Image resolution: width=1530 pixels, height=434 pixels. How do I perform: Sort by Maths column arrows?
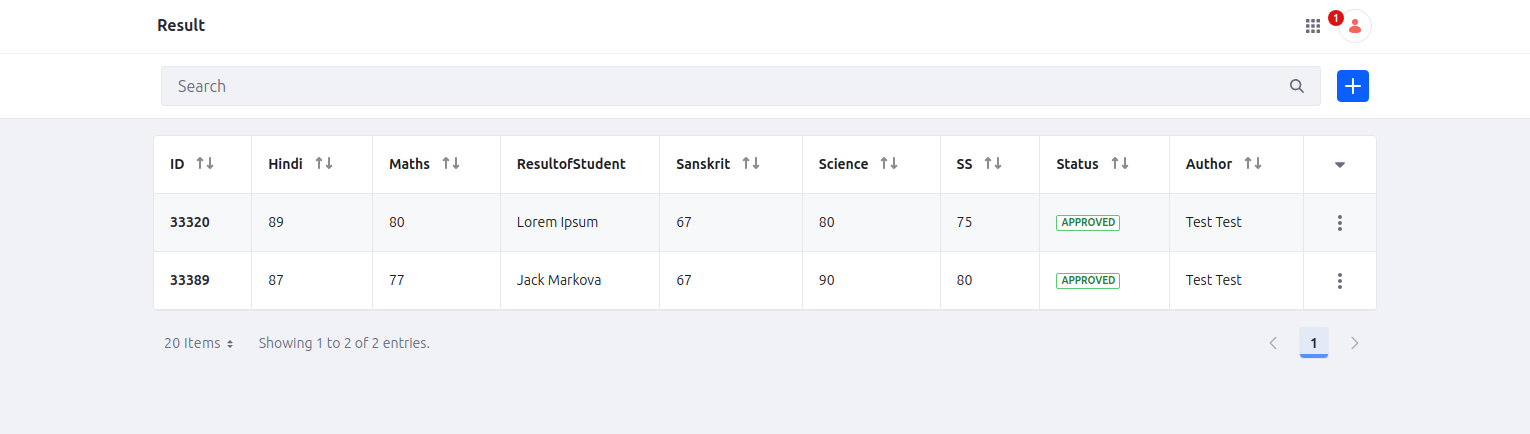pos(451,164)
